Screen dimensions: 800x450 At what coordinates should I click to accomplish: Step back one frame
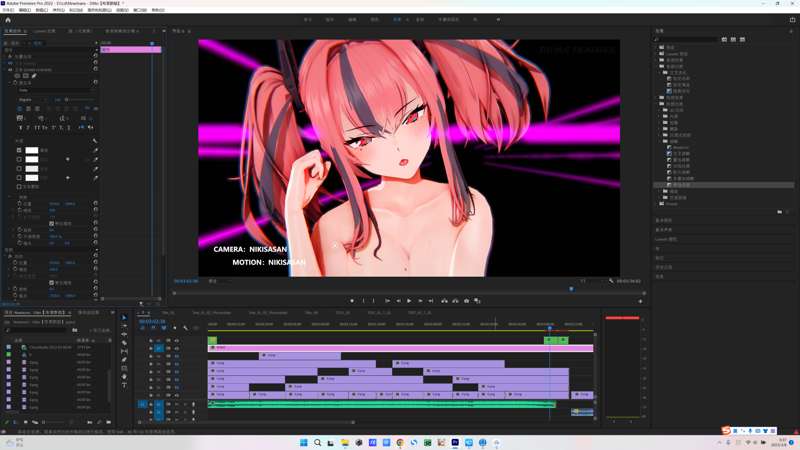398,301
